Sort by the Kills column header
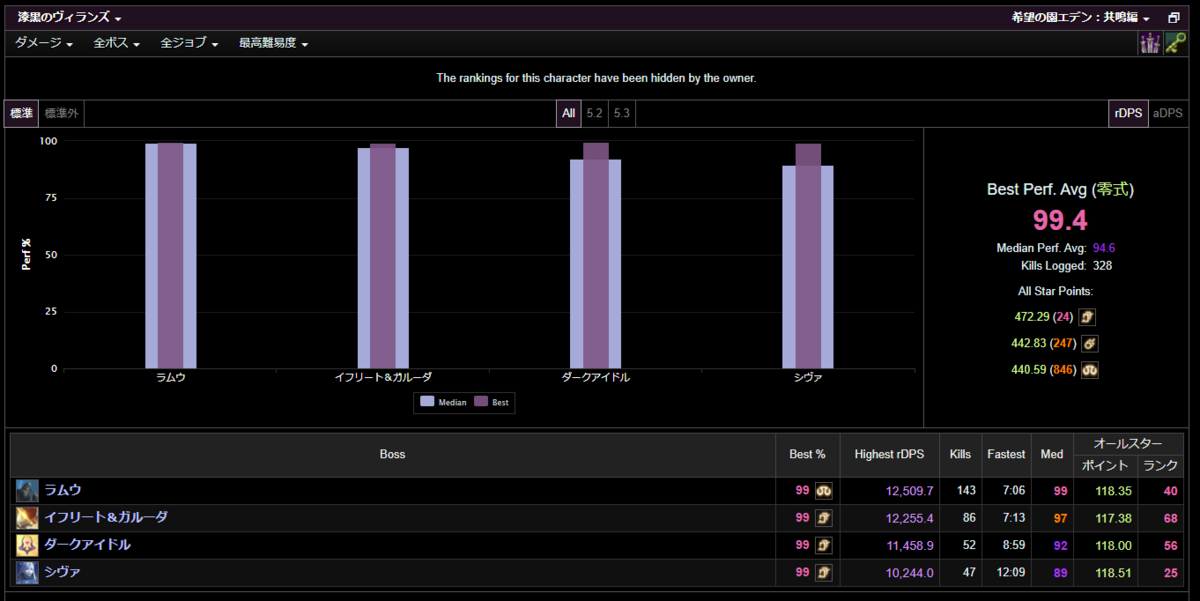 click(960, 454)
